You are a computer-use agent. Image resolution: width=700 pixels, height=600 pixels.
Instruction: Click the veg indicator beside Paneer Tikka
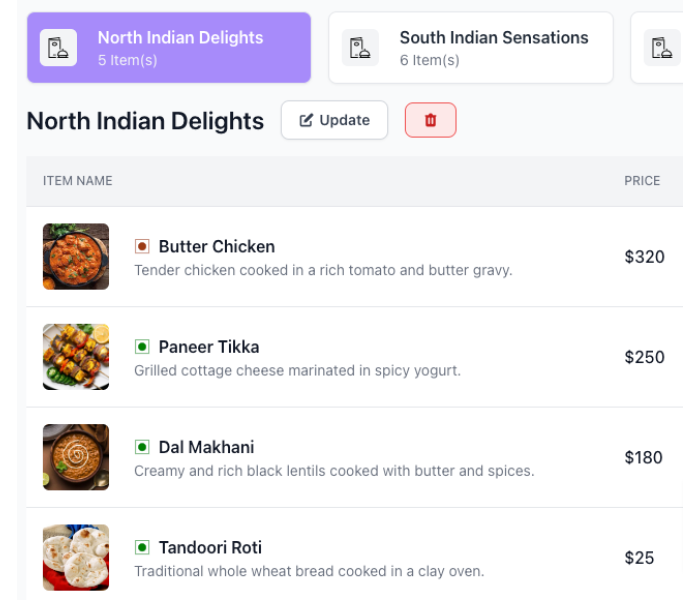pos(142,346)
